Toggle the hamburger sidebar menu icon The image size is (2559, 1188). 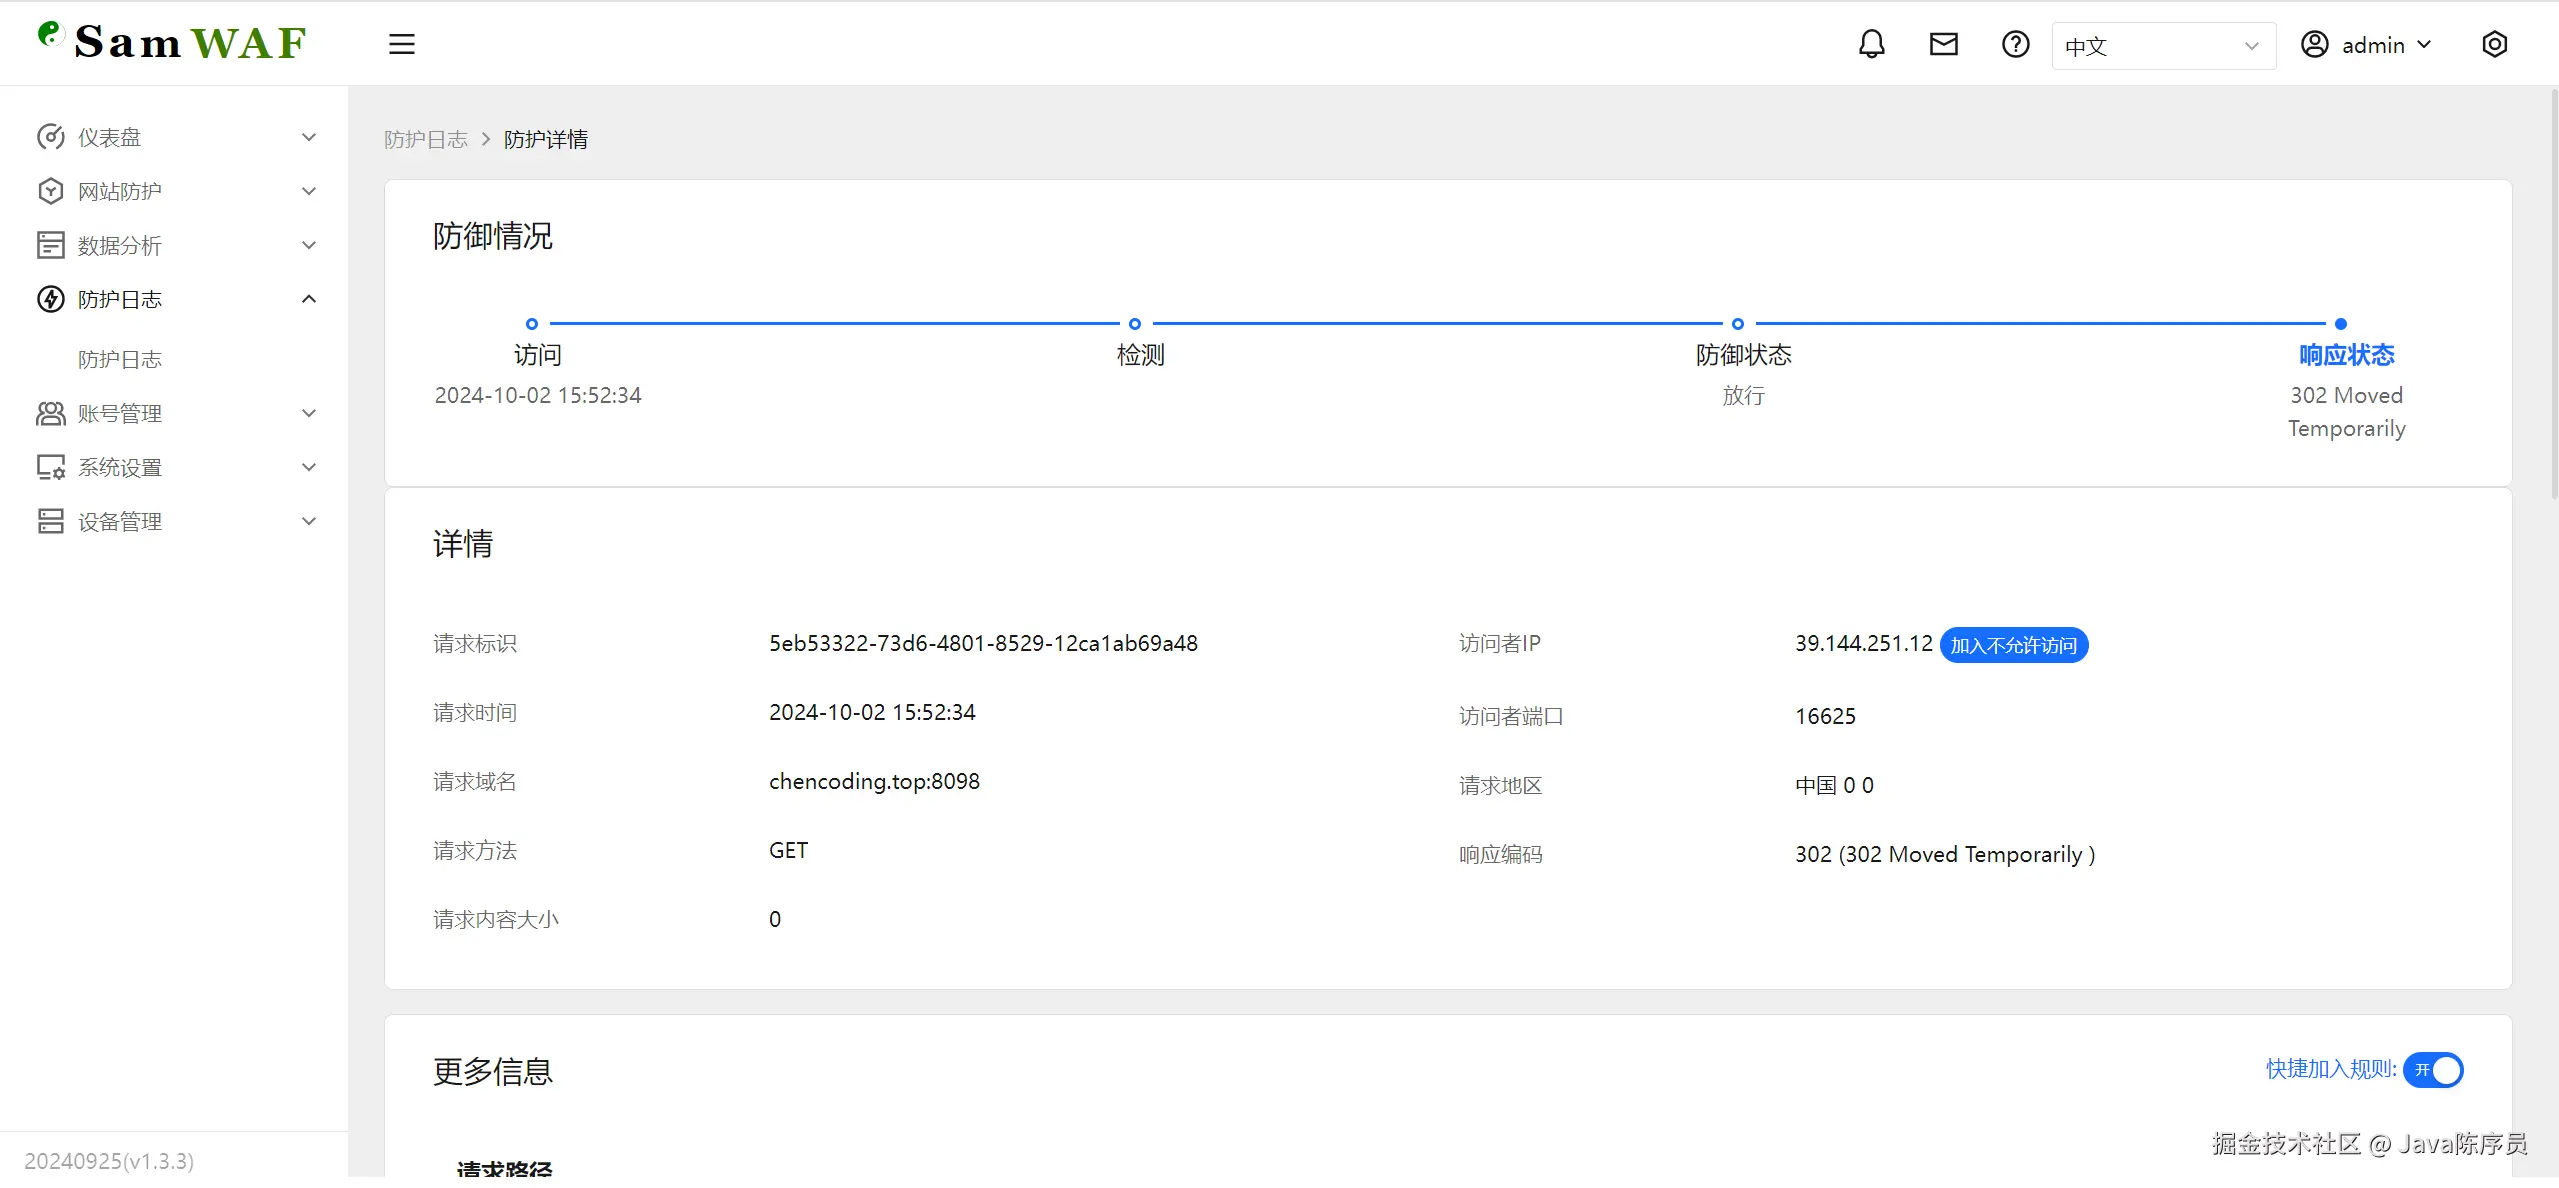tap(401, 44)
